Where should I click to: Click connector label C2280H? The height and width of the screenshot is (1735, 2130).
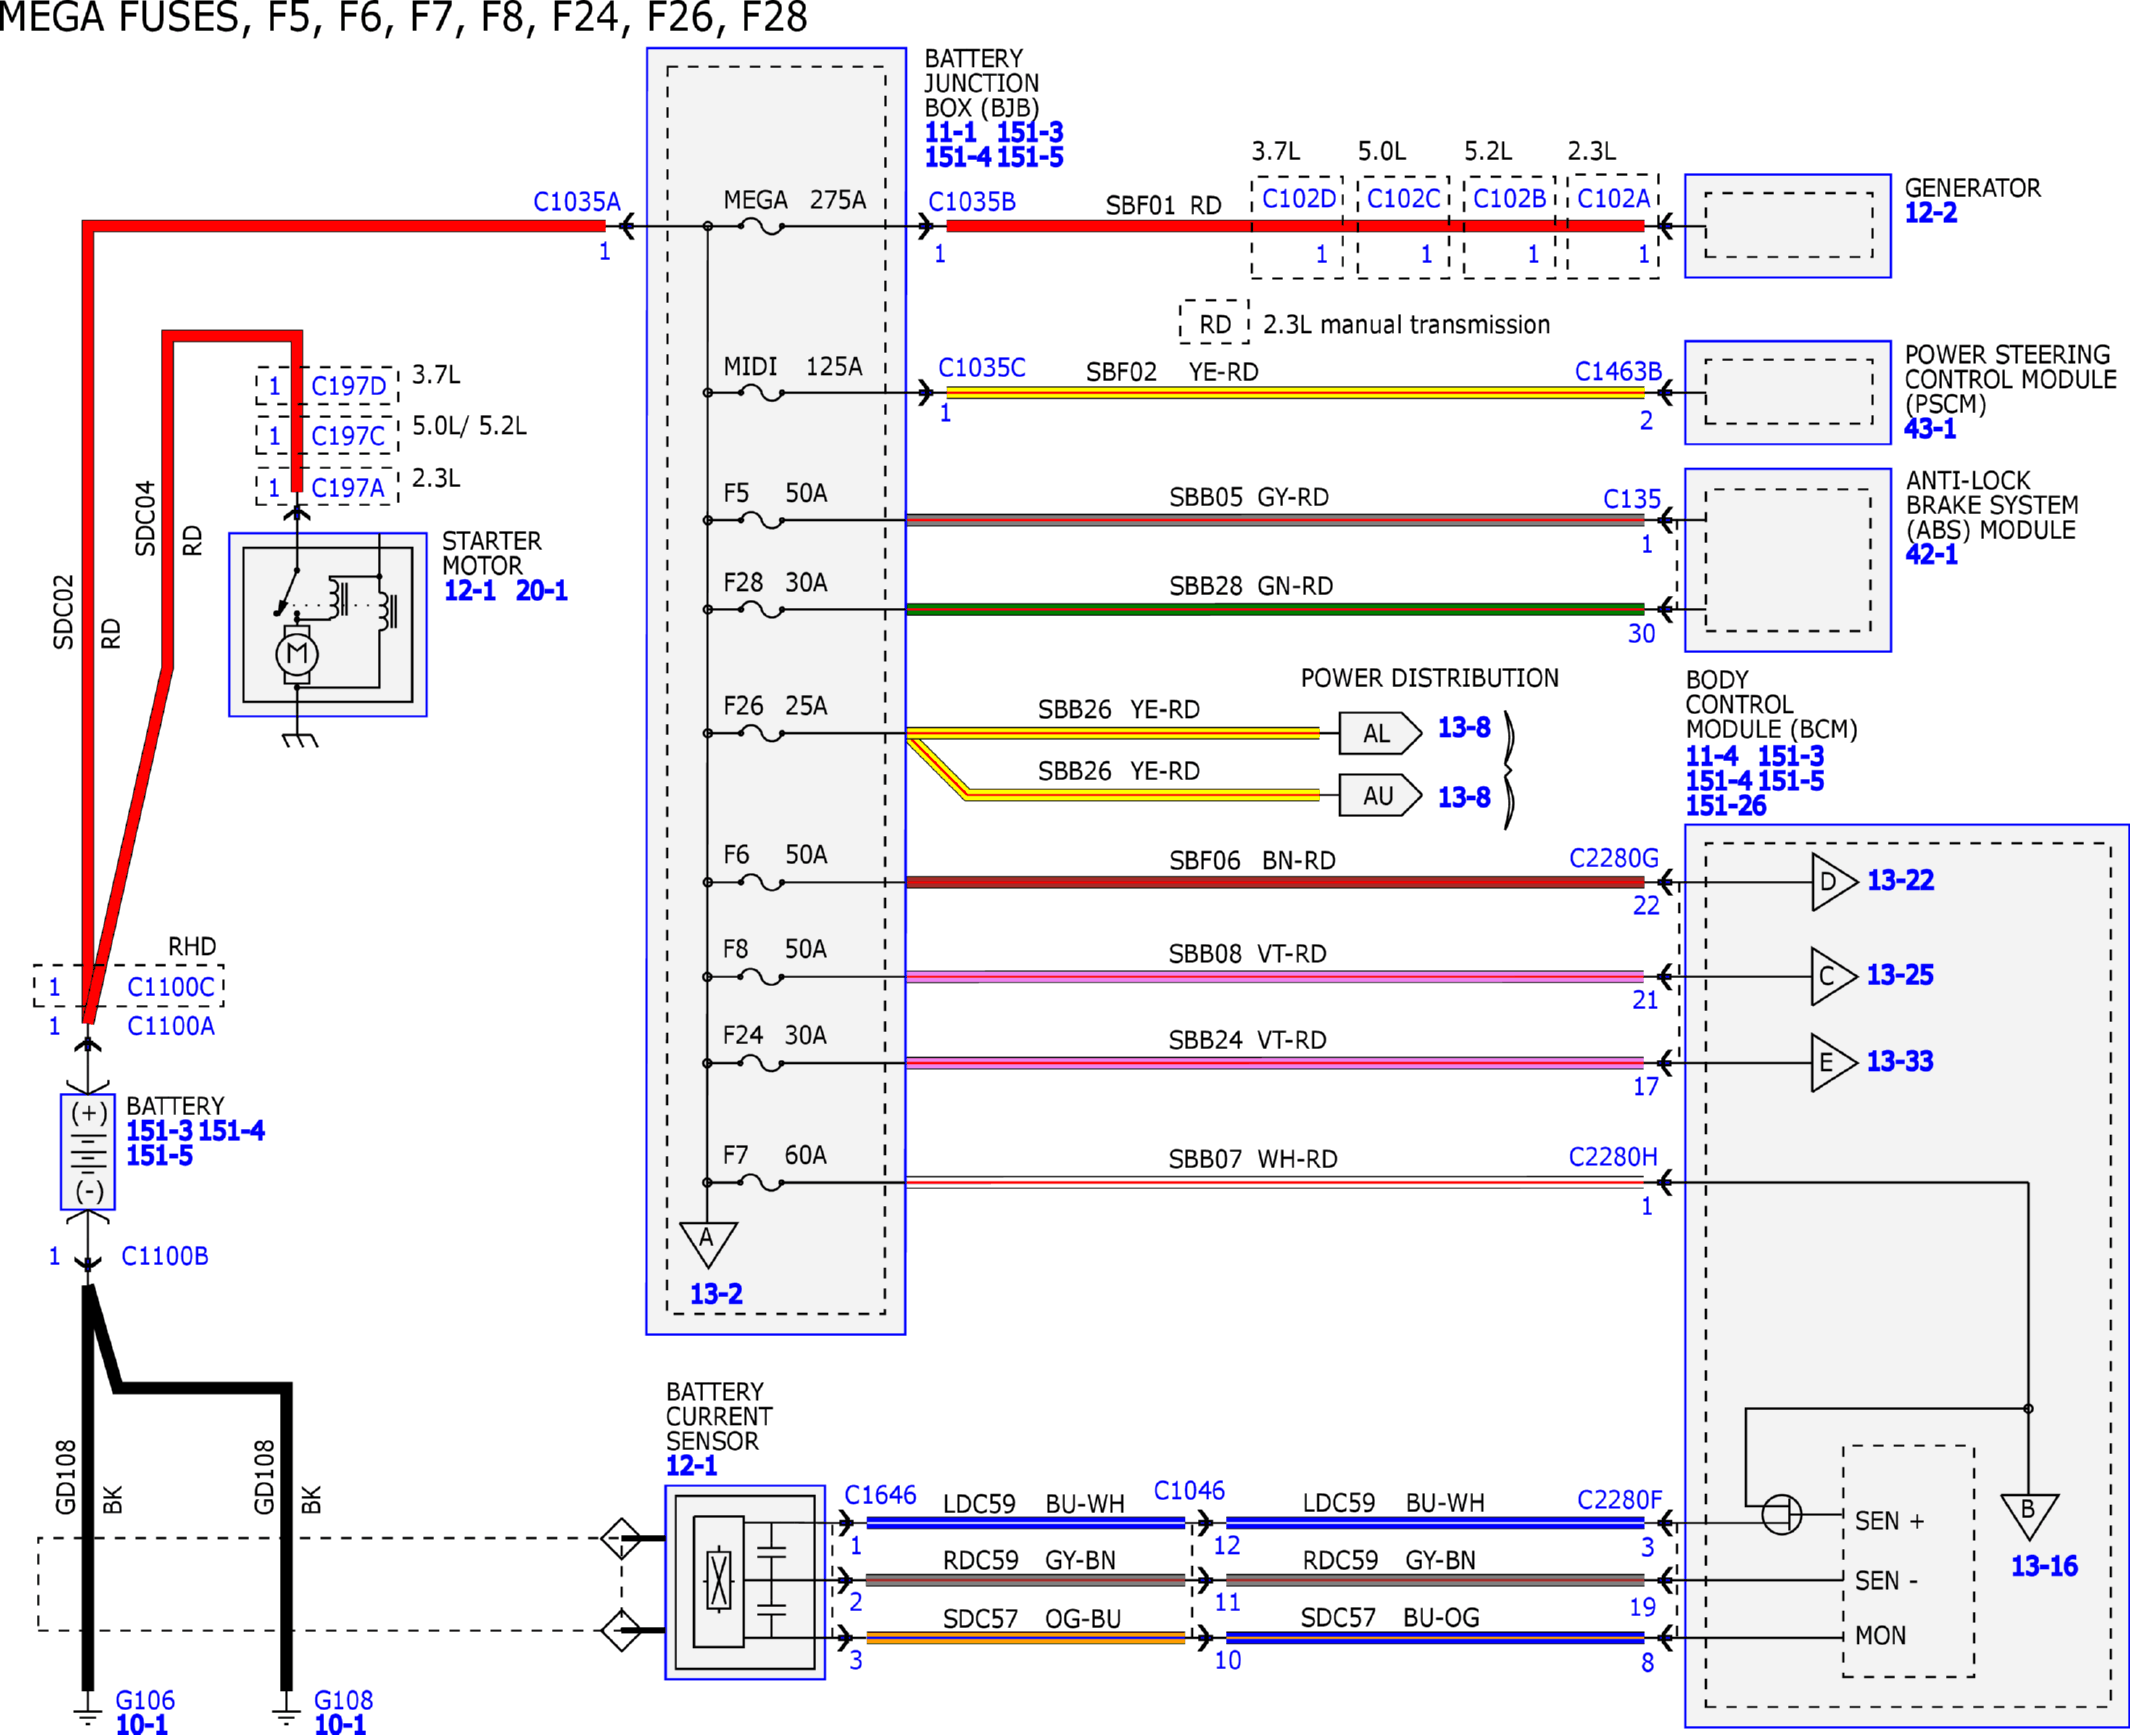(1613, 1157)
